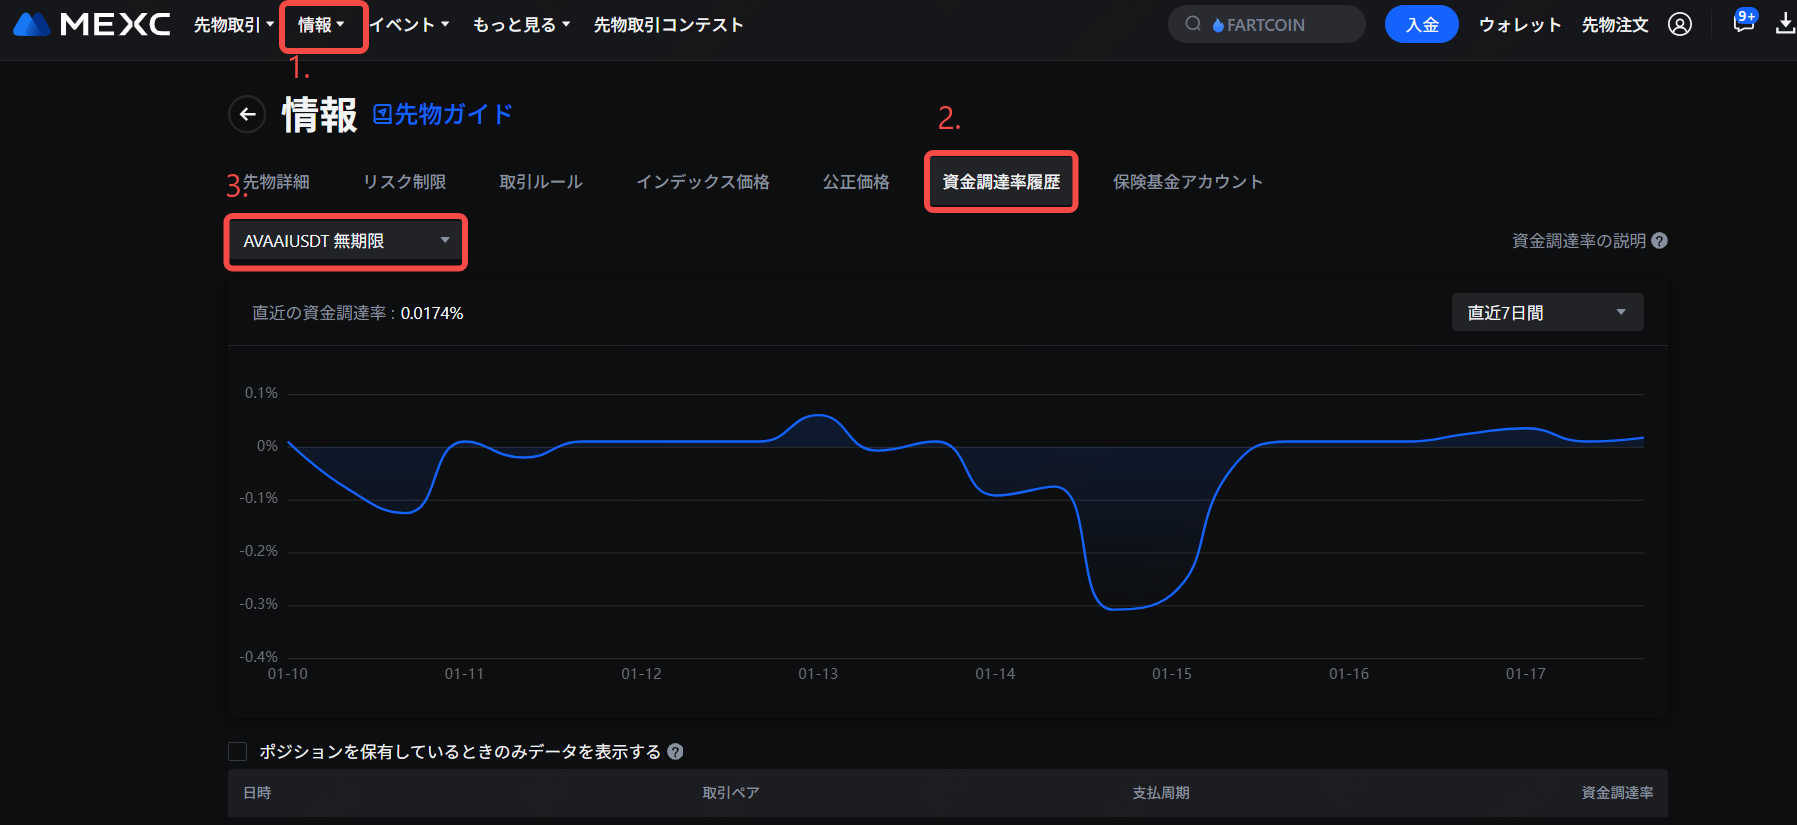Open the 直近7日間 time range dropdown
The width and height of the screenshot is (1797, 825).
(1546, 313)
